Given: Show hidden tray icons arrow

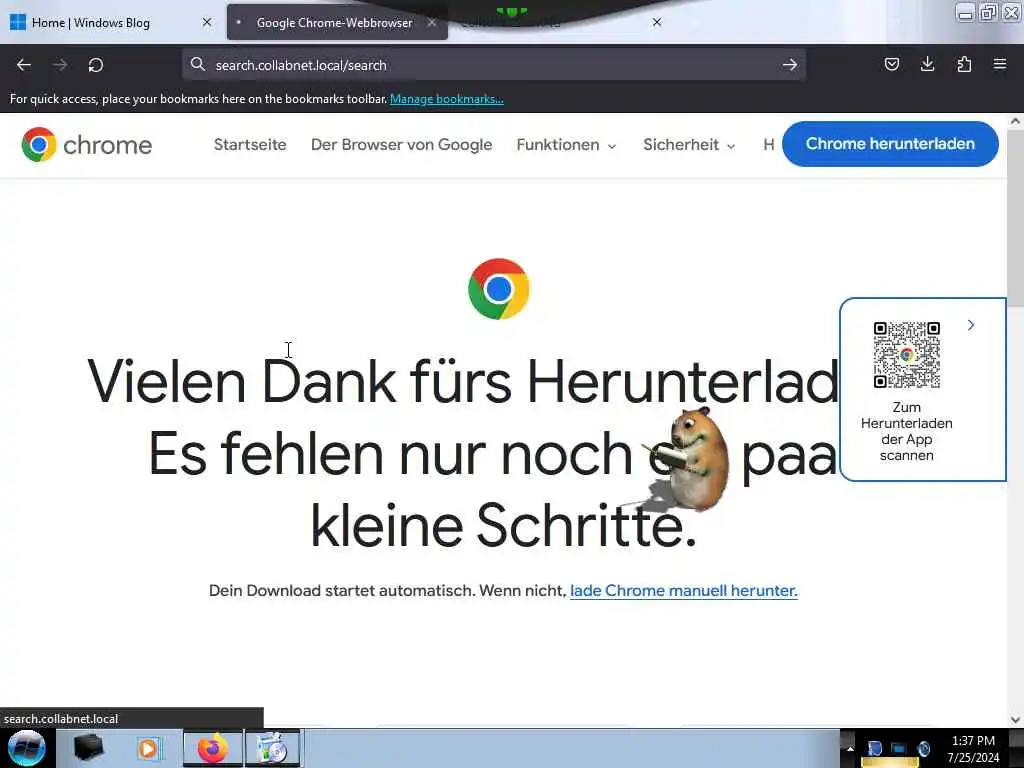Looking at the screenshot, I should coord(850,749).
